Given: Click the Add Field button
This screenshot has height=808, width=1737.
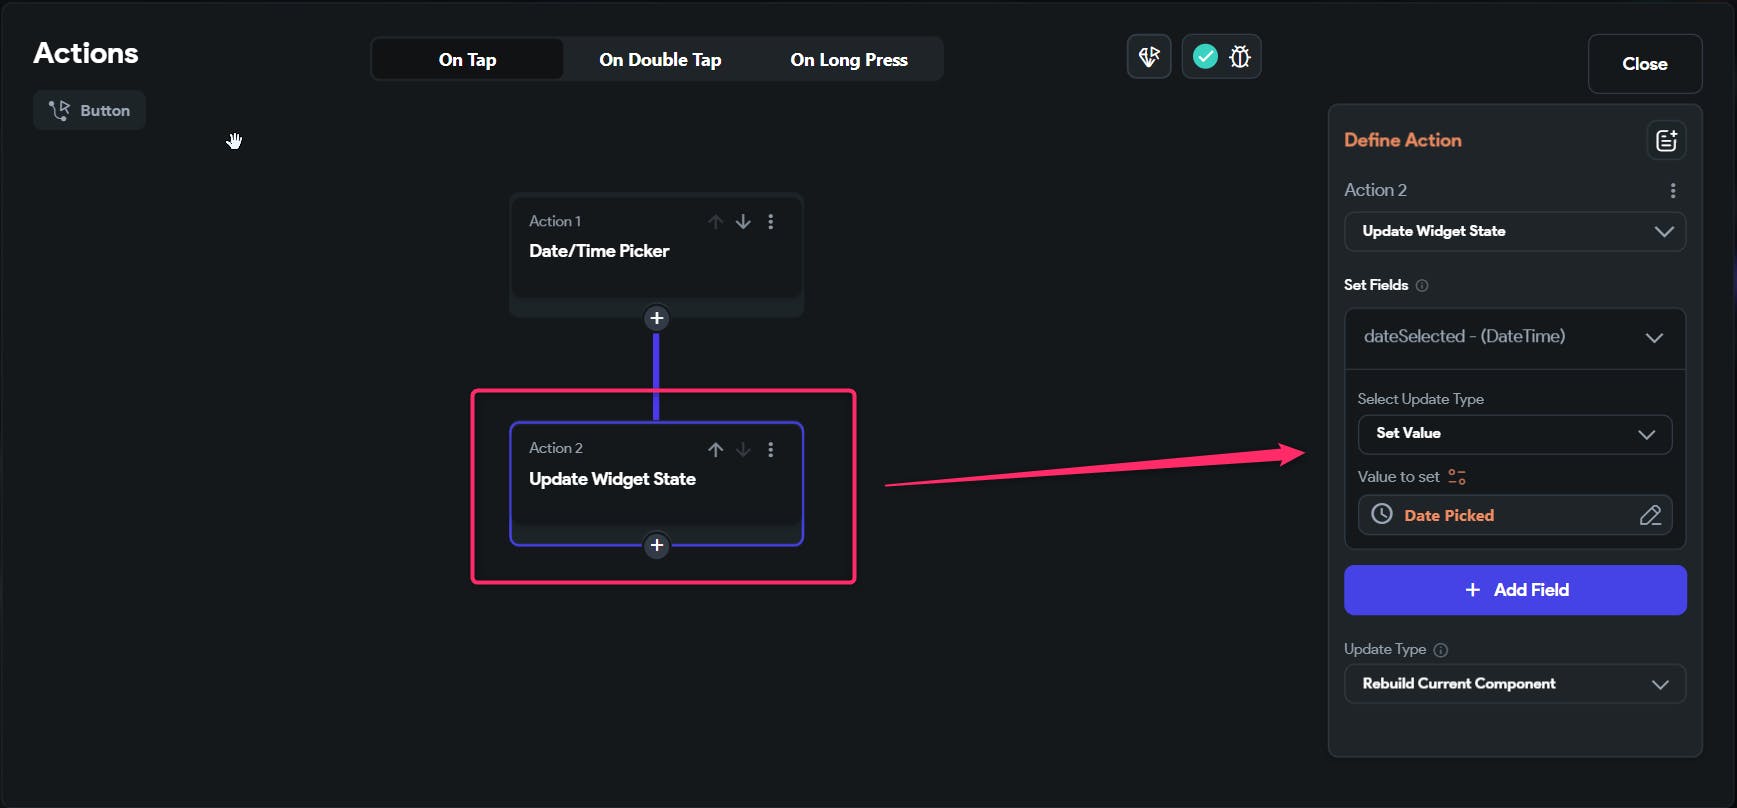Looking at the screenshot, I should tap(1514, 590).
